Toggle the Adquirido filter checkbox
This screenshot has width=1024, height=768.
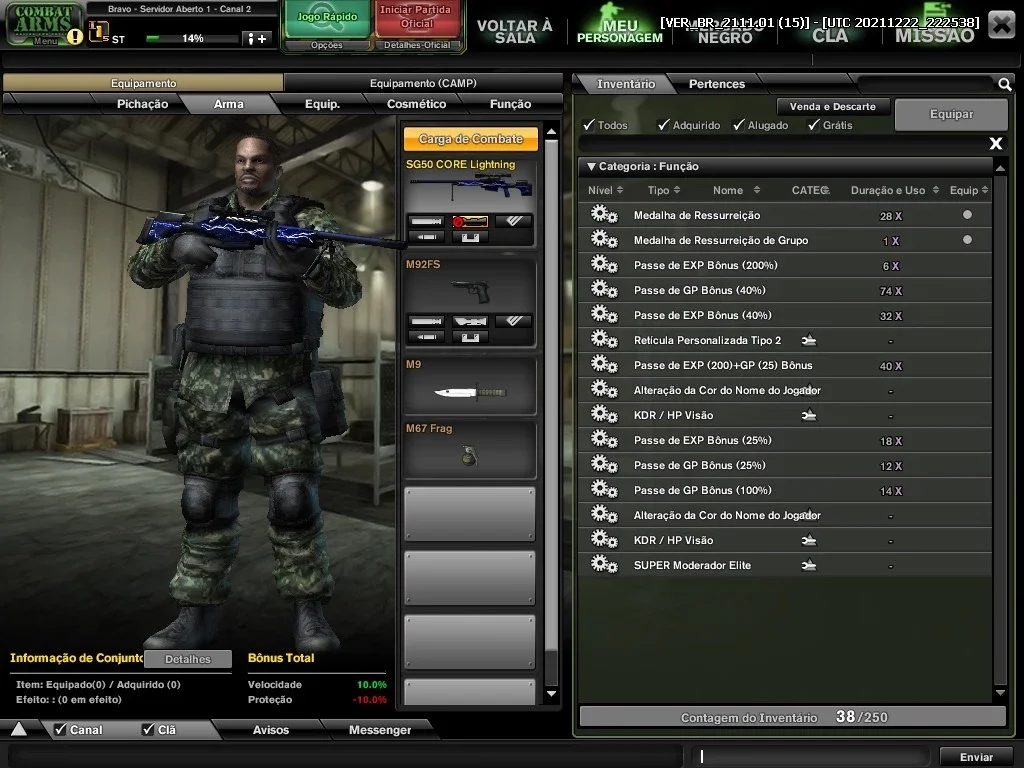(664, 125)
